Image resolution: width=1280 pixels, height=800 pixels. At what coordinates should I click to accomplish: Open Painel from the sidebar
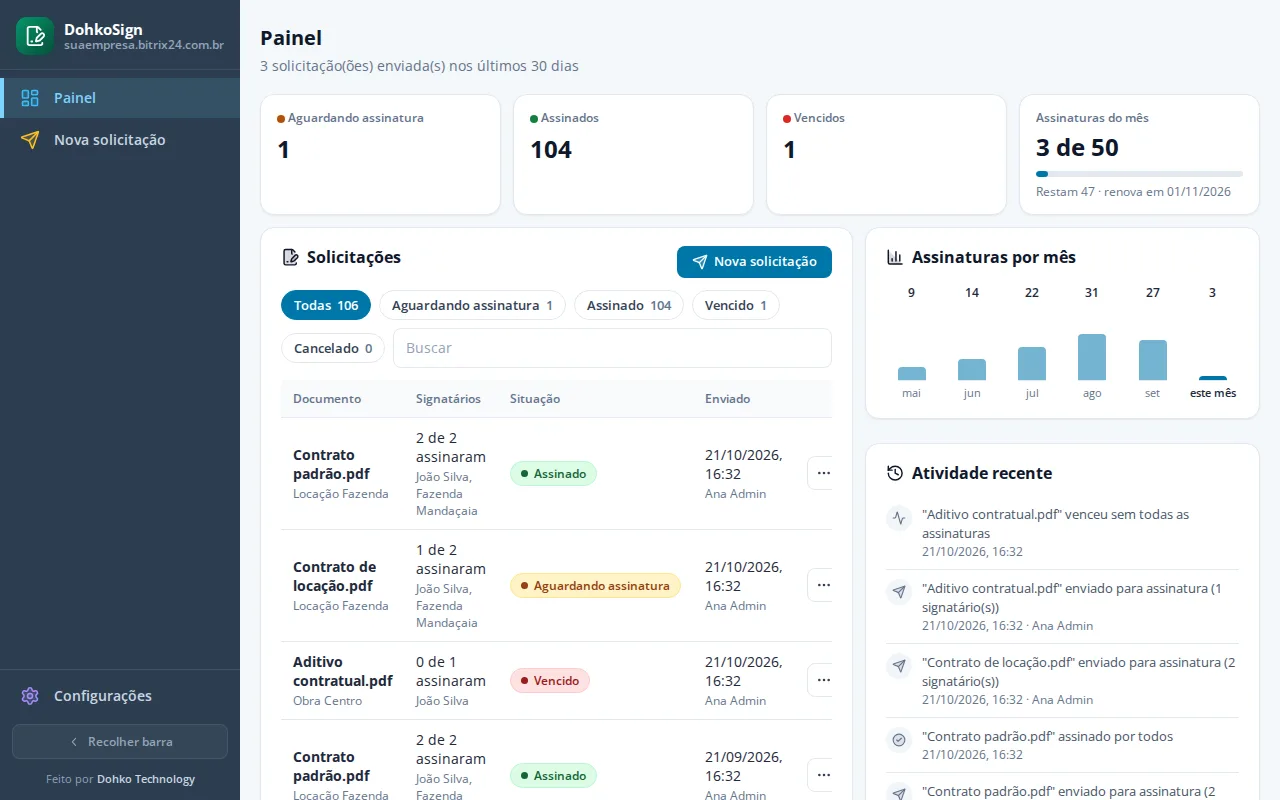(120, 98)
